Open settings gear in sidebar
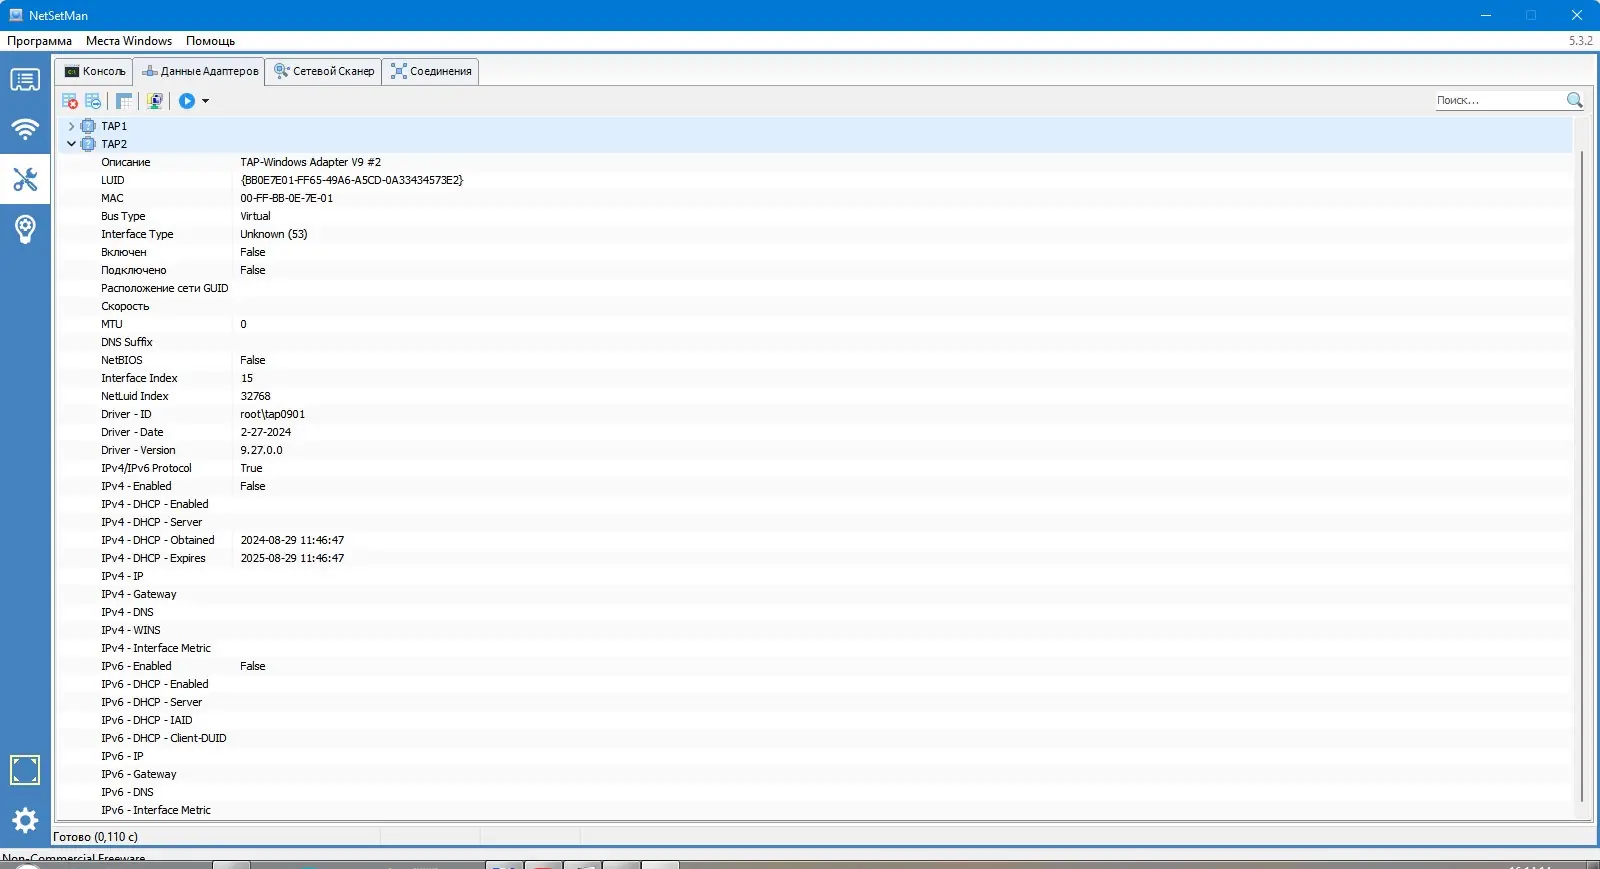The height and width of the screenshot is (869, 1600). pyautogui.click(x=25, y=821)
